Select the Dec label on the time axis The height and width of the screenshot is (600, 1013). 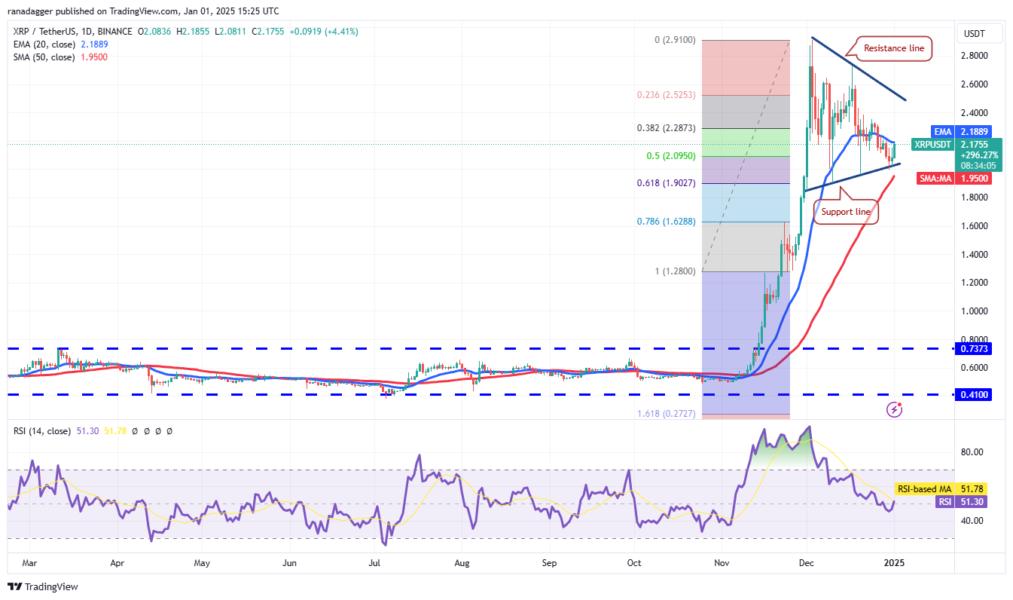[807, 563]
